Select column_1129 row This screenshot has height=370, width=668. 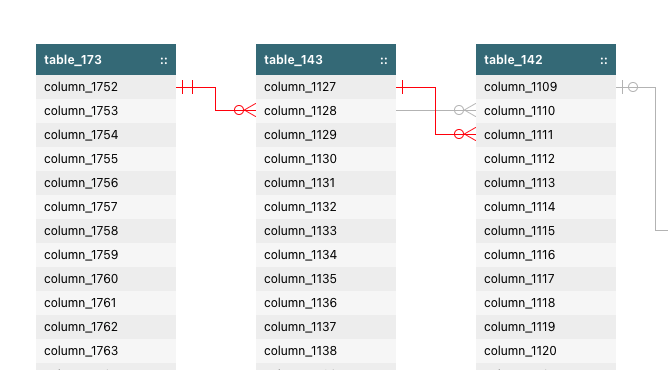[326, 135]
